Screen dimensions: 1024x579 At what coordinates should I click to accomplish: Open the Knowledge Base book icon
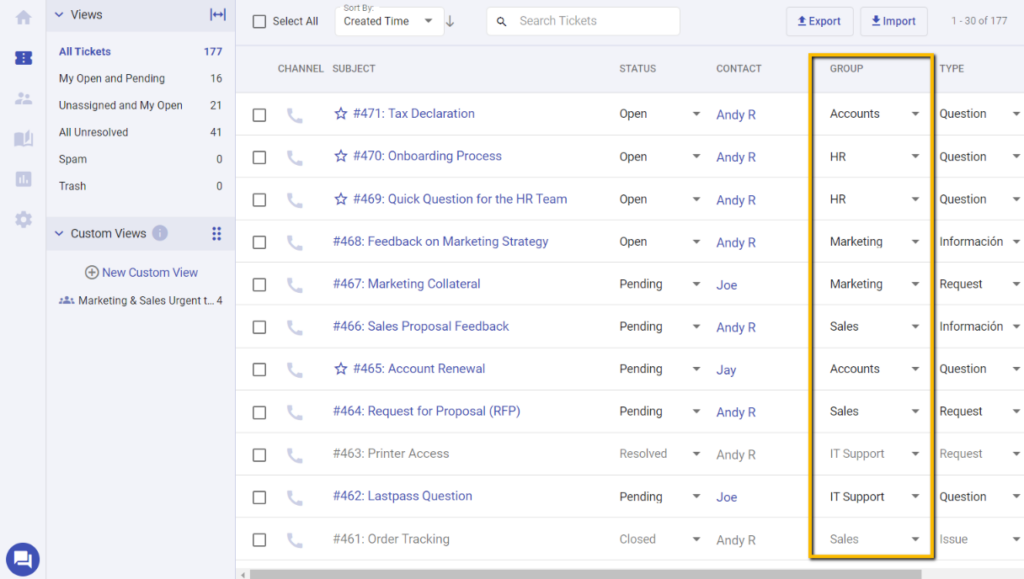tap(24, 138)
